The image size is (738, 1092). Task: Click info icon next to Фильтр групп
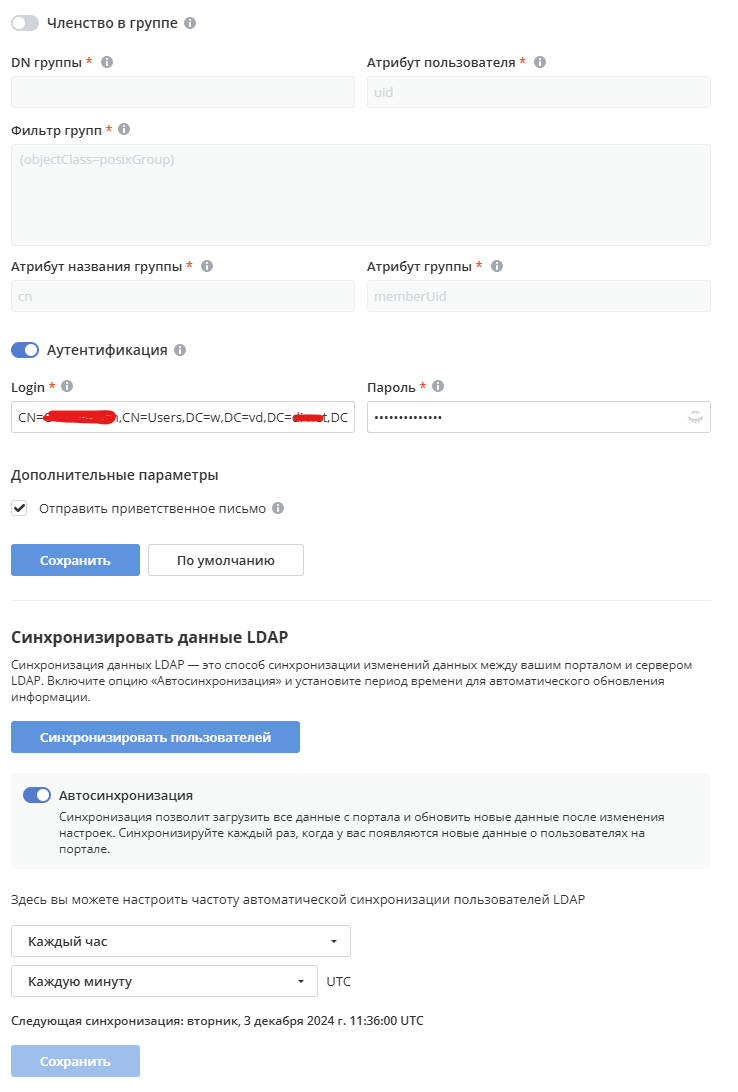click(x=124, y=130)
